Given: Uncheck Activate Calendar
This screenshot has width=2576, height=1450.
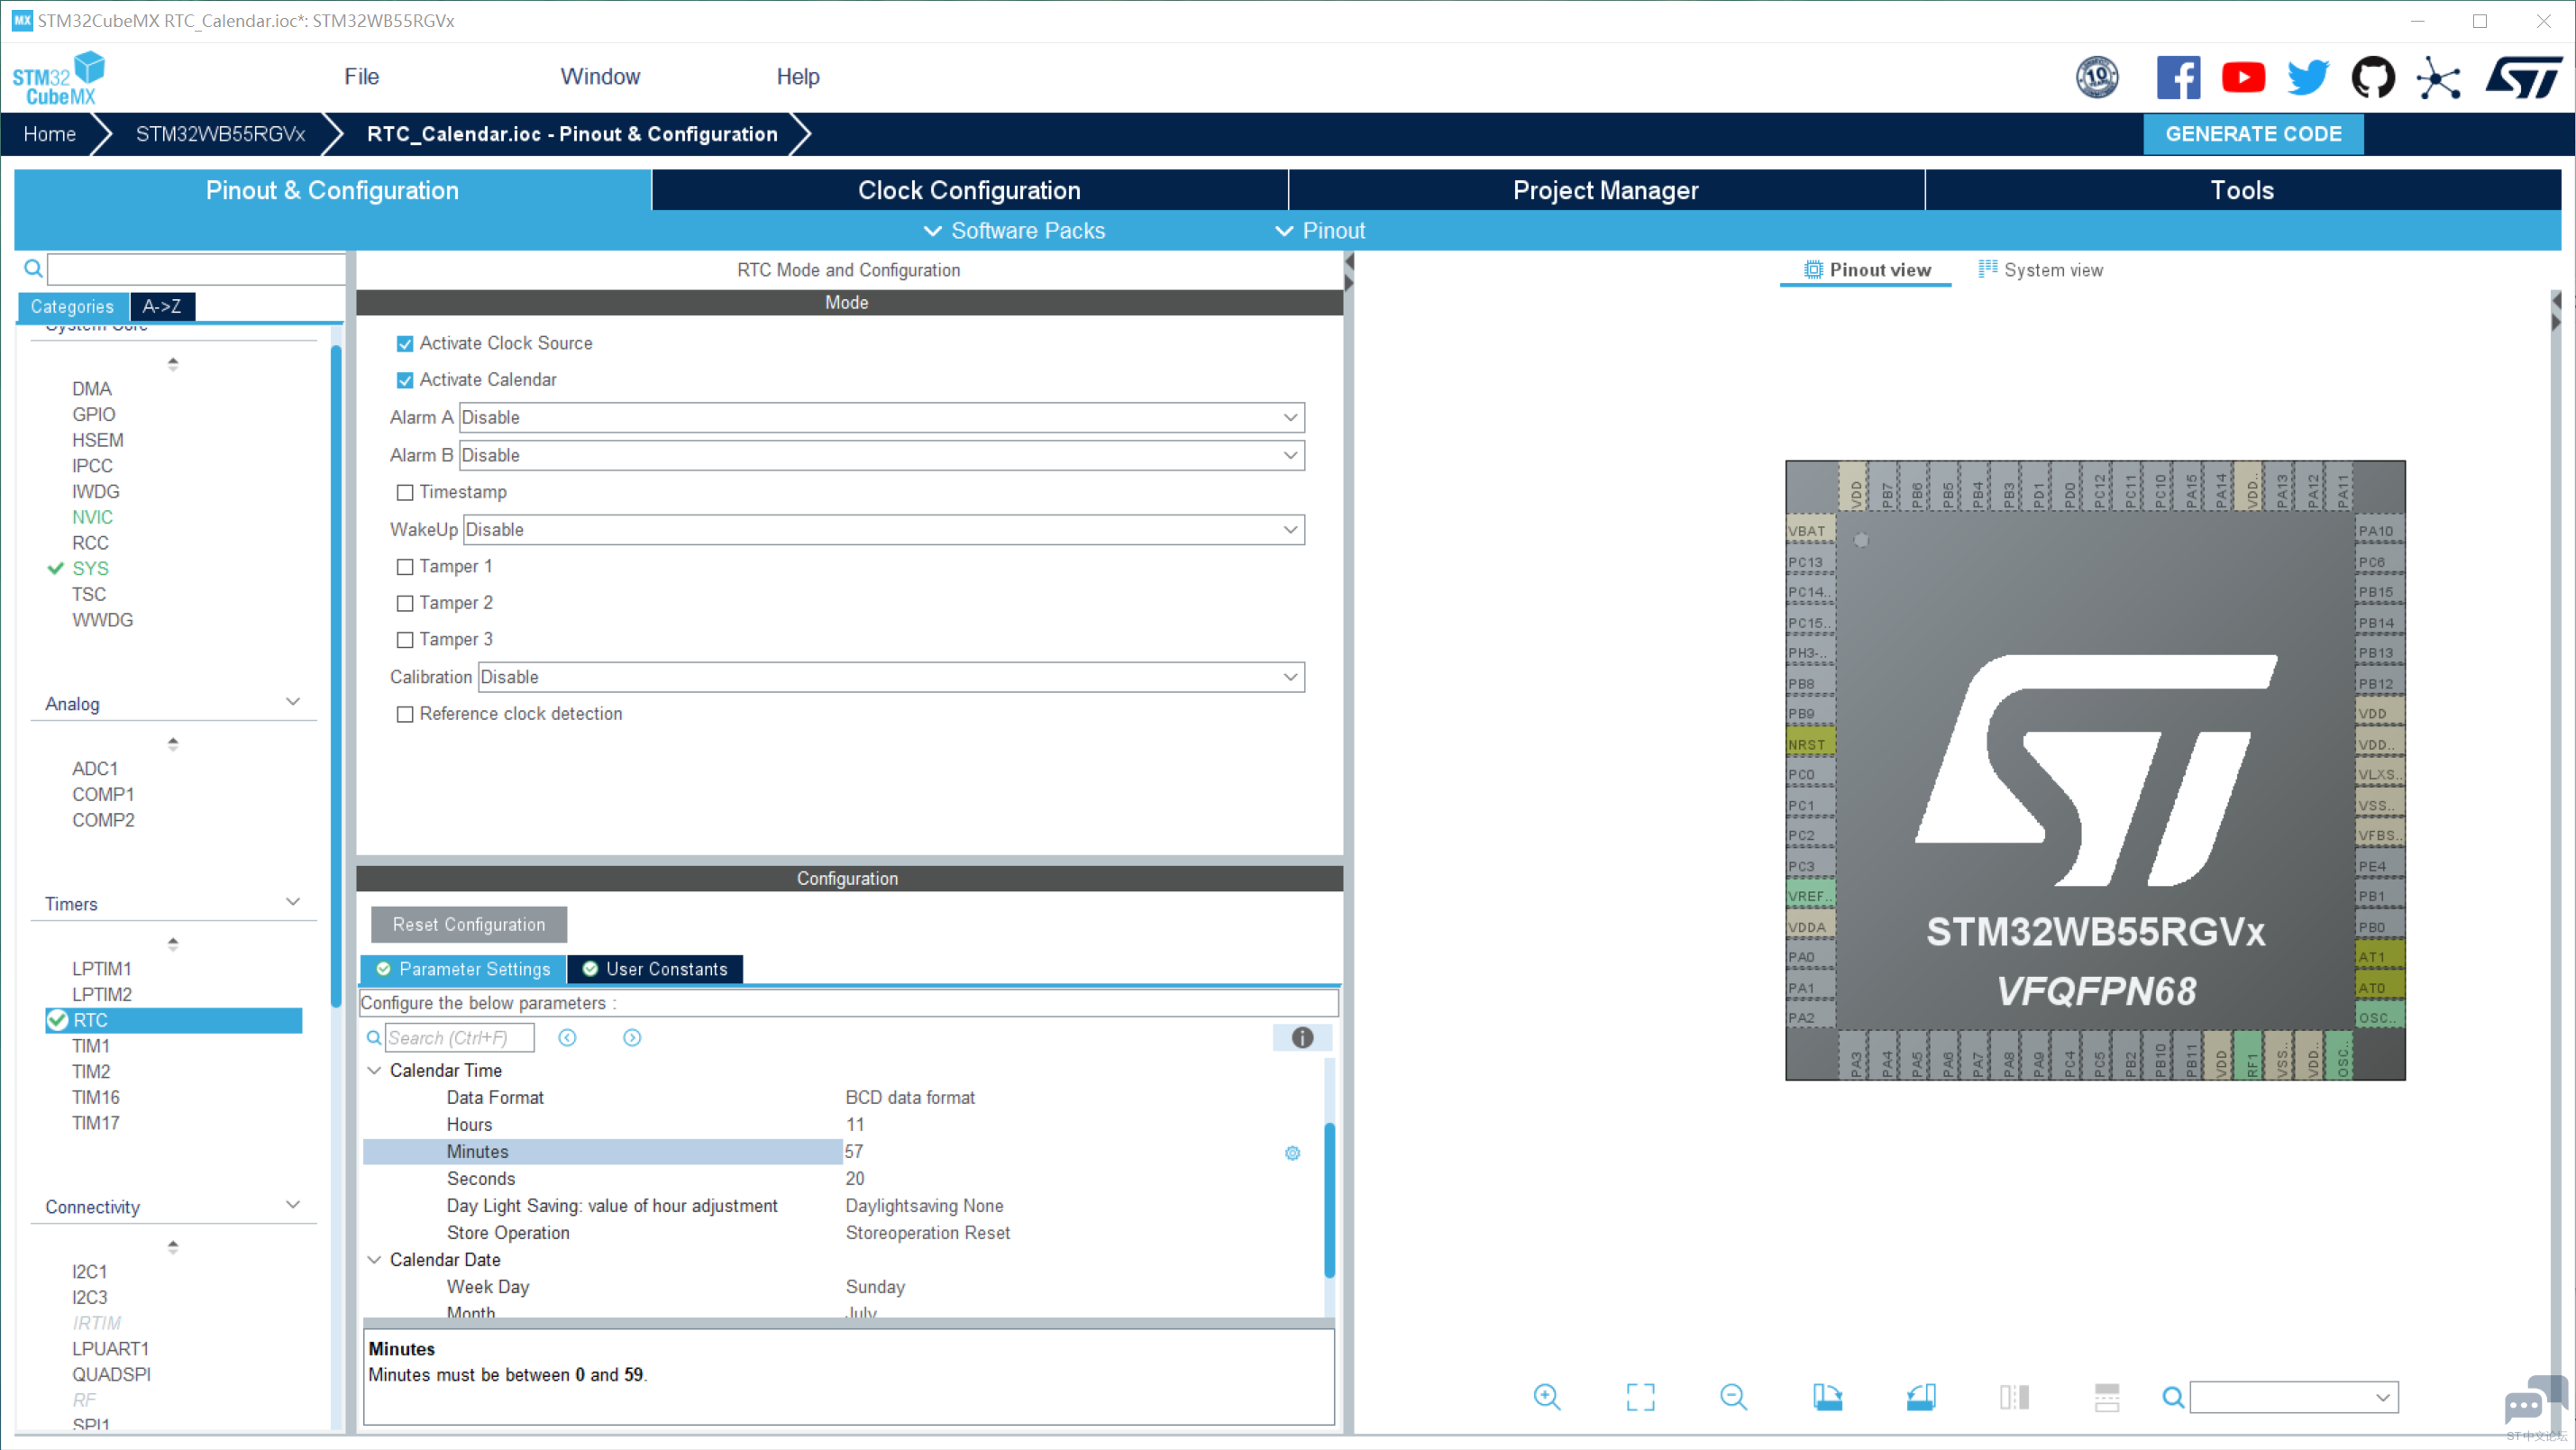Looking at the screenshot, I should coord(405,380).
